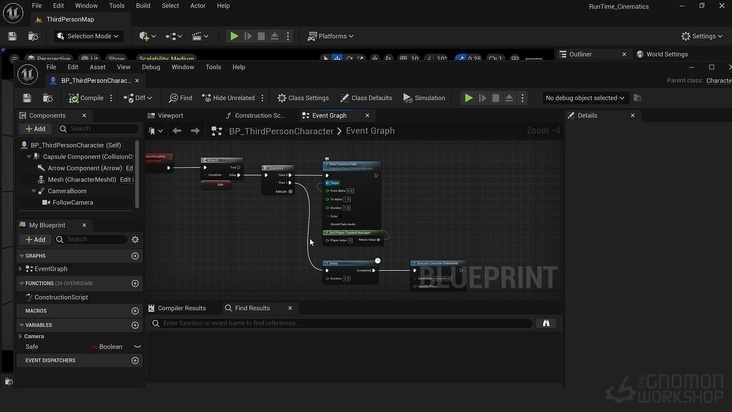
Task: Add a new macro with plus icon
Action: point(135,311)
